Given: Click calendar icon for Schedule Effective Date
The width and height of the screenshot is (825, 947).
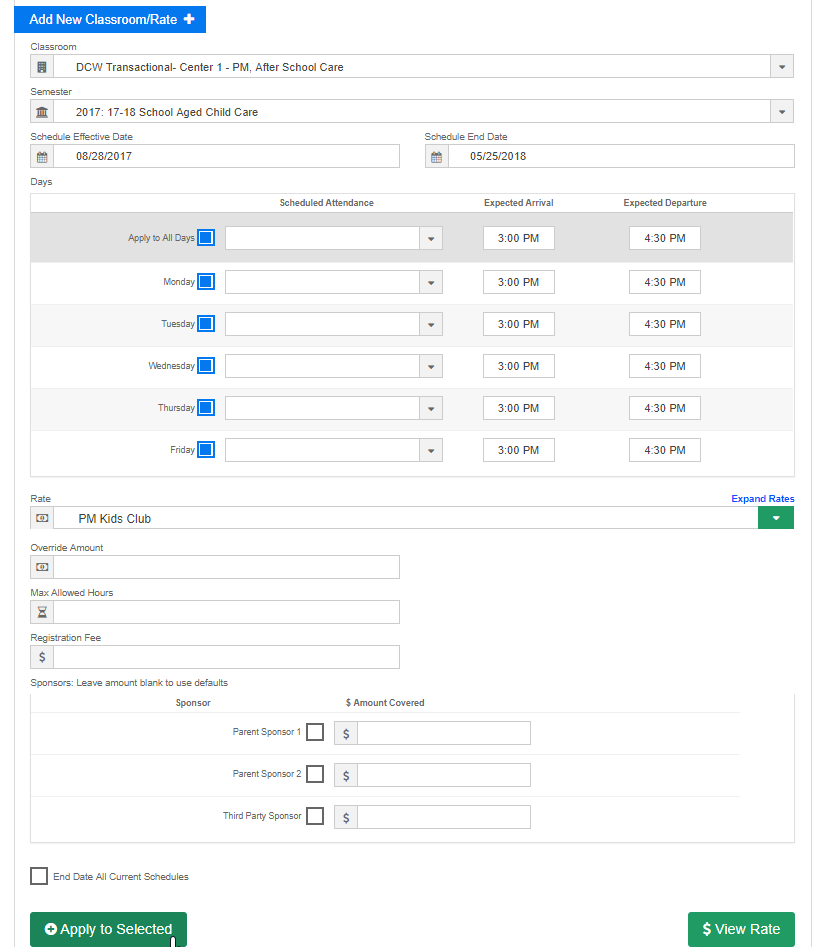Looking at the screenshot, I should (42, 157).
